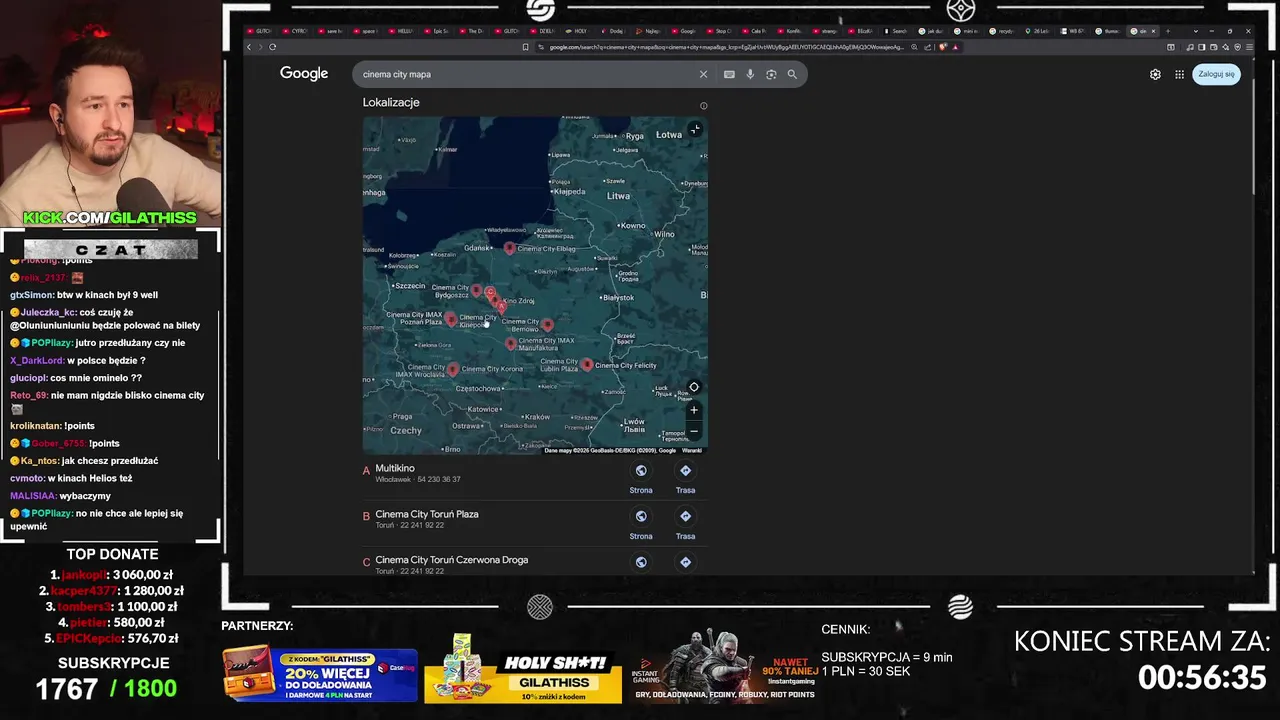Select the Cinema City Felicity map pin
1280x720 pixels.
click(x=587, y=365)
